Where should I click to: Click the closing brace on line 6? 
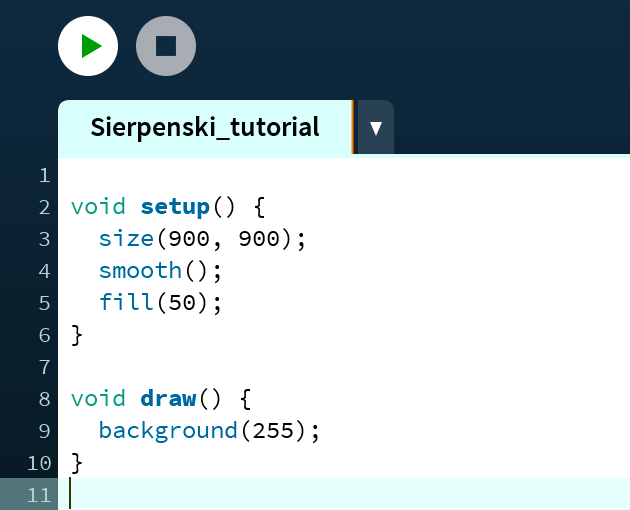point(77,335)
